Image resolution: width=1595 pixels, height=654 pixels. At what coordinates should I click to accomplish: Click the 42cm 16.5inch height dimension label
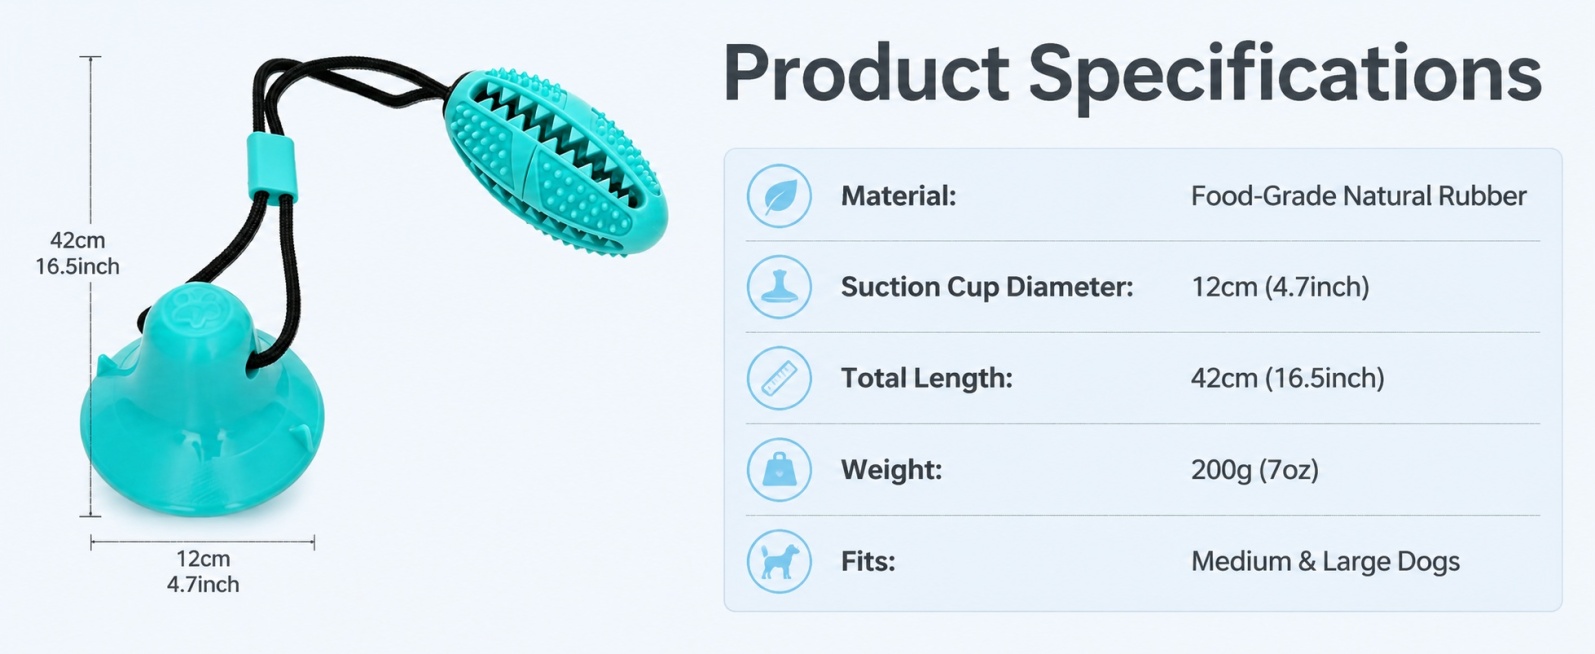point(77,253)
